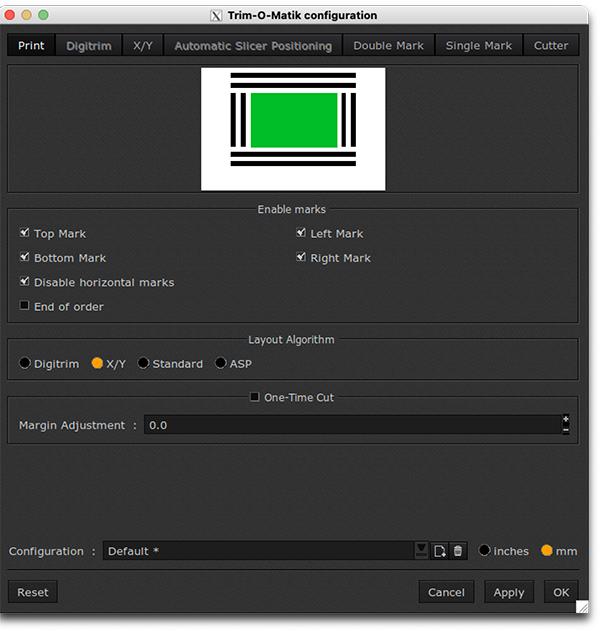Select the X/Y layout algorithm radio button
Viewport: 600px width, 631px height.
(97, 363)
